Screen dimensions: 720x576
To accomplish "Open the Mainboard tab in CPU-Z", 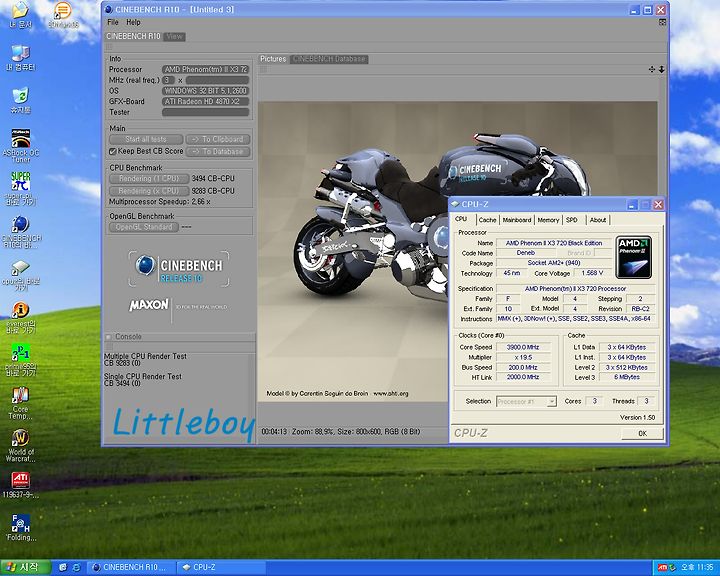I will [x=517, y=220].
